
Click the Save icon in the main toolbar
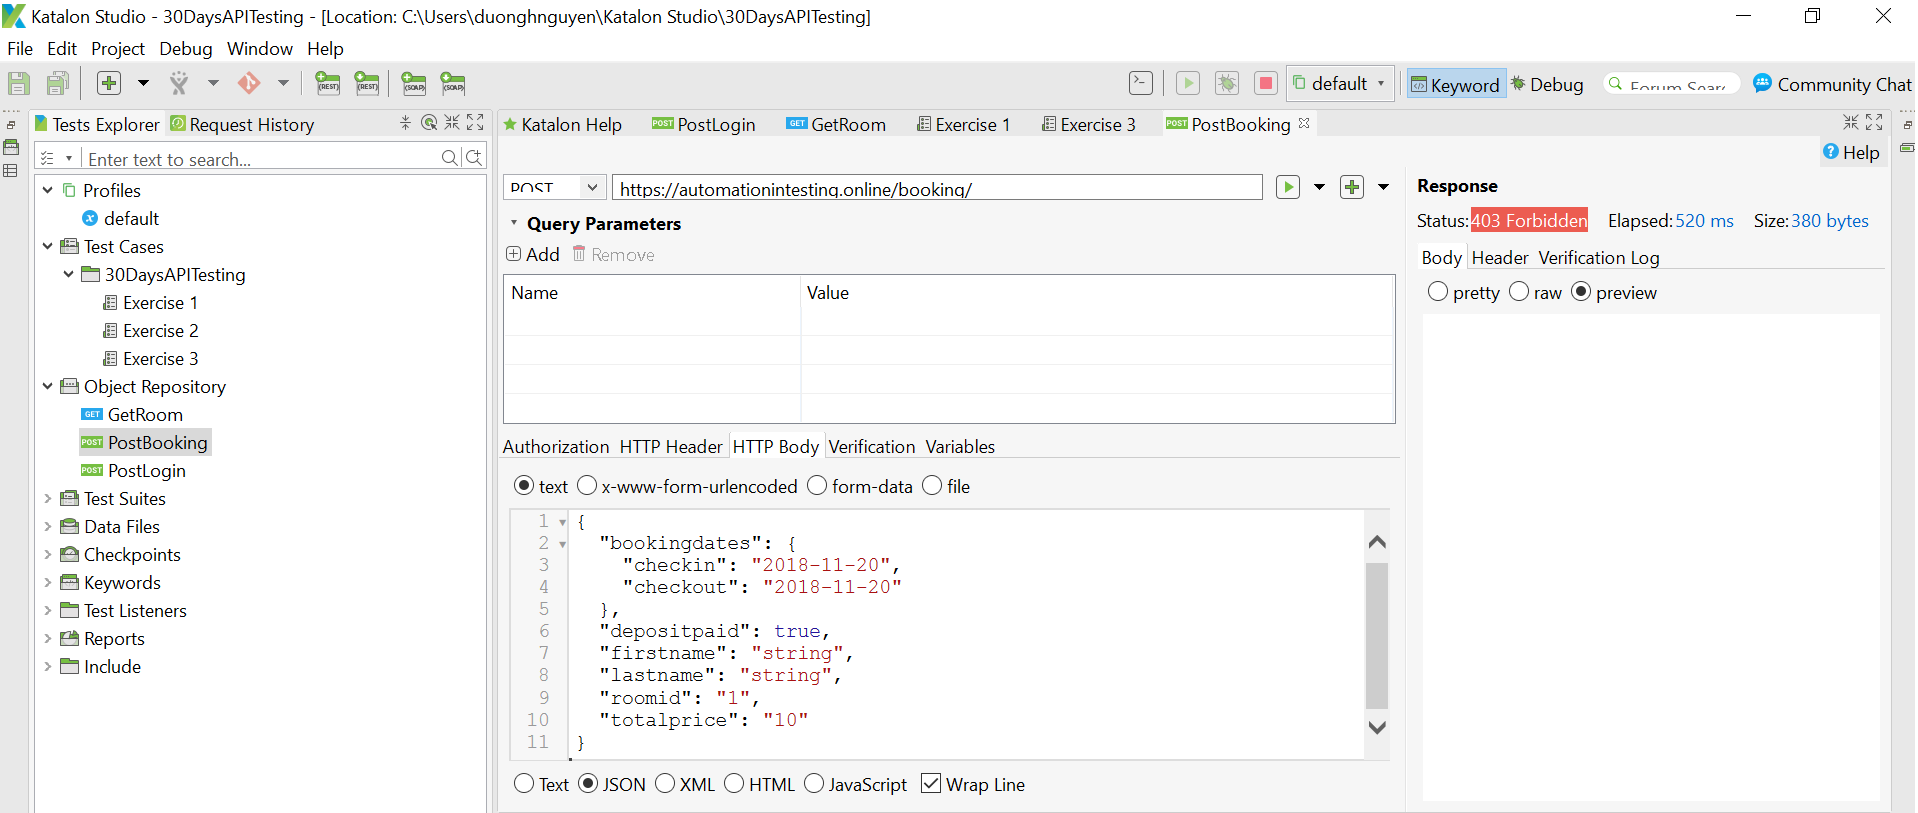pos(19,84)
